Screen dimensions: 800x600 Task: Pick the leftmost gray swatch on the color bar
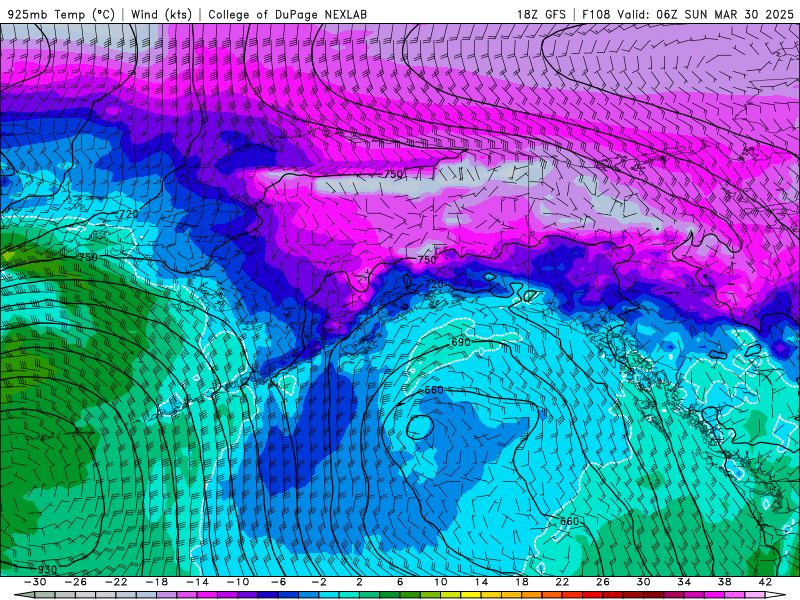click(45, 595)
